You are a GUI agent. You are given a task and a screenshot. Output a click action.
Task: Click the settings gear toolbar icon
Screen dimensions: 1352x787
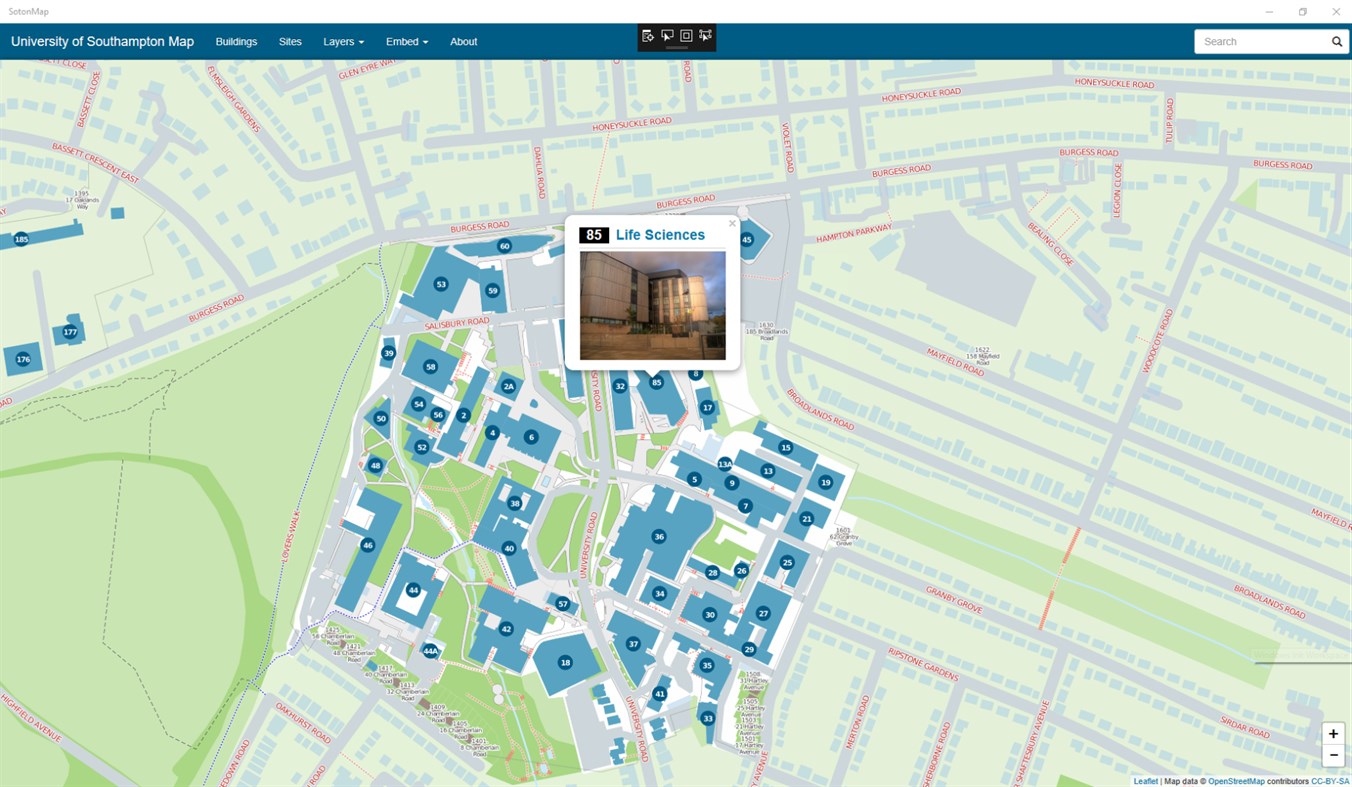648,35
